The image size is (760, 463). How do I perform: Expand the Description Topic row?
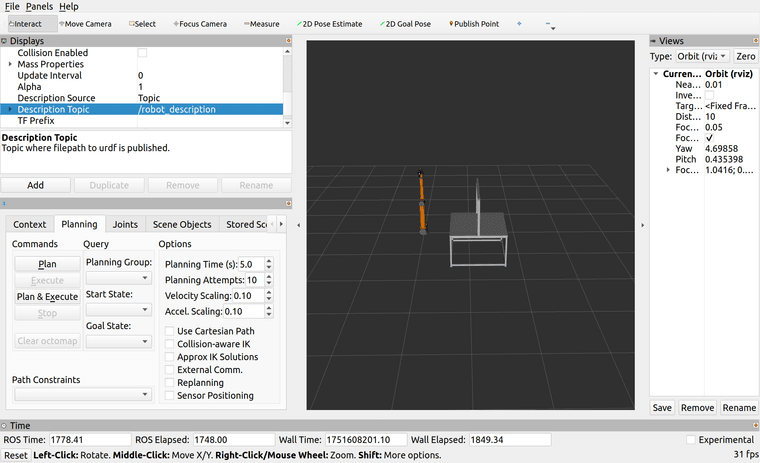10,109
